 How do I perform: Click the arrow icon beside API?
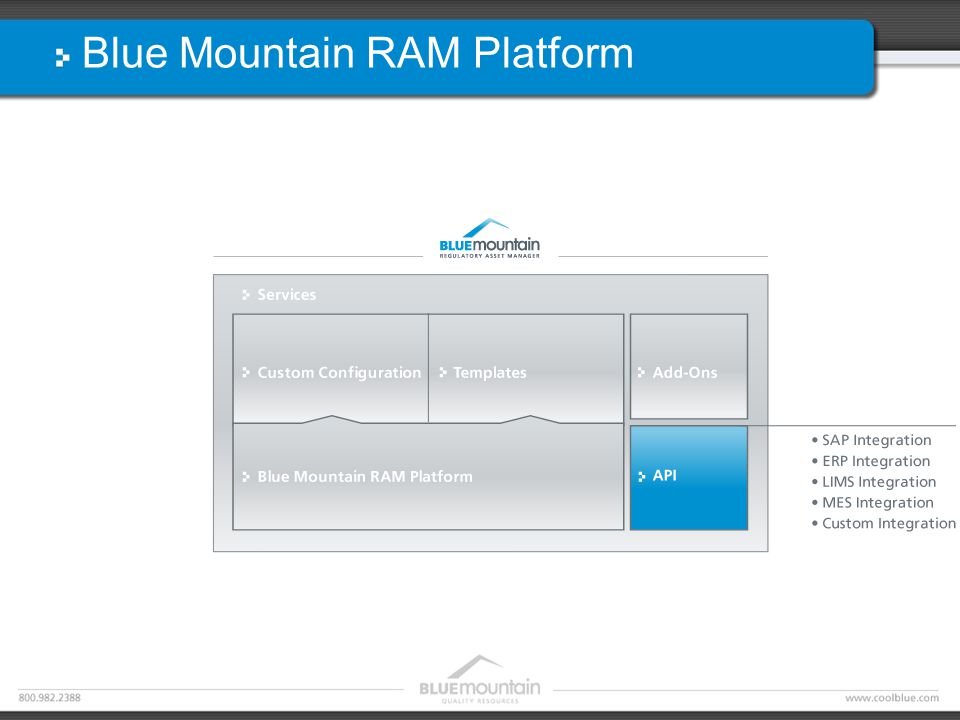point(642,476)
